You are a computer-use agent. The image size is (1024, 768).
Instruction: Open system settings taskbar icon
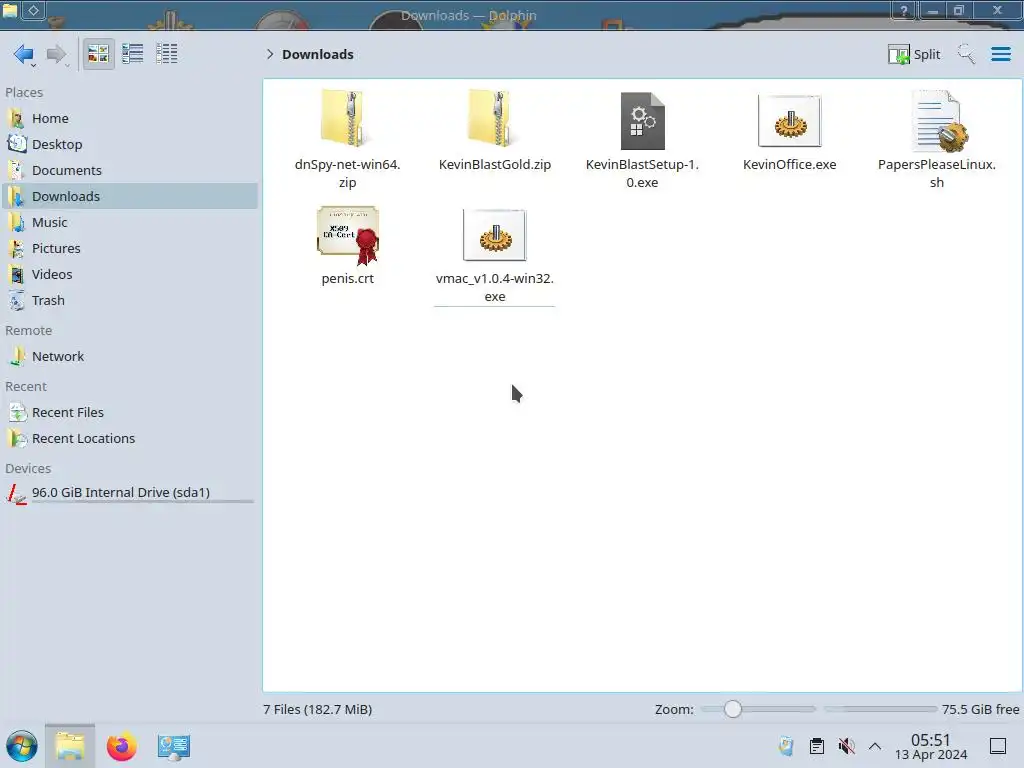(174, 746)
